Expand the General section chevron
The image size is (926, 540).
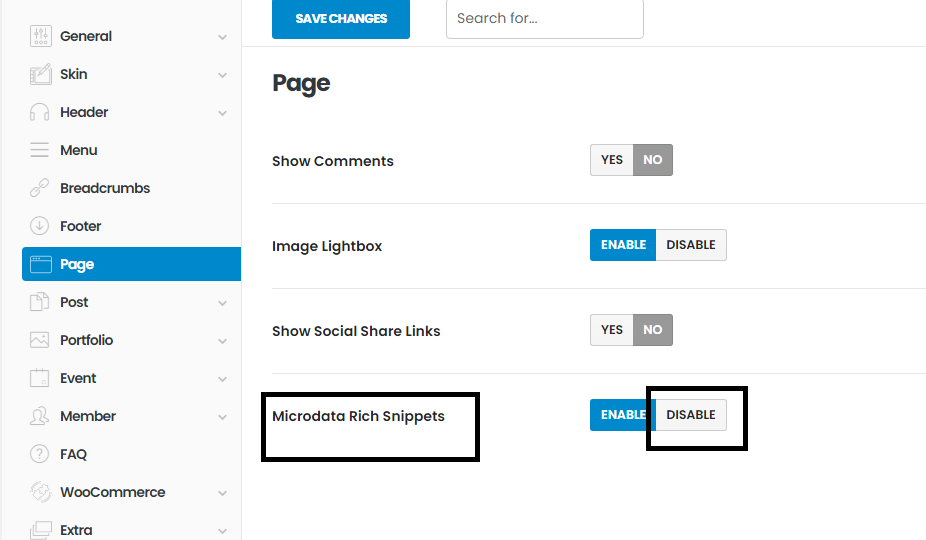[222, 37]
